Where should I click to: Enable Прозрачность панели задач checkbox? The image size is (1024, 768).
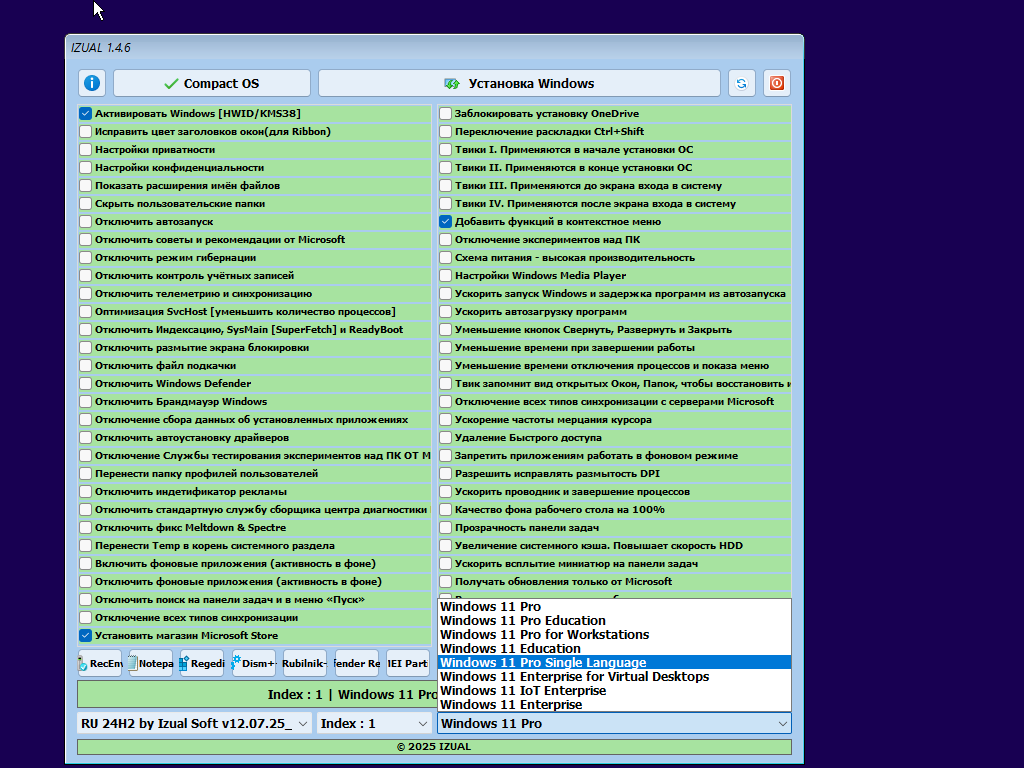pos(445,528)
